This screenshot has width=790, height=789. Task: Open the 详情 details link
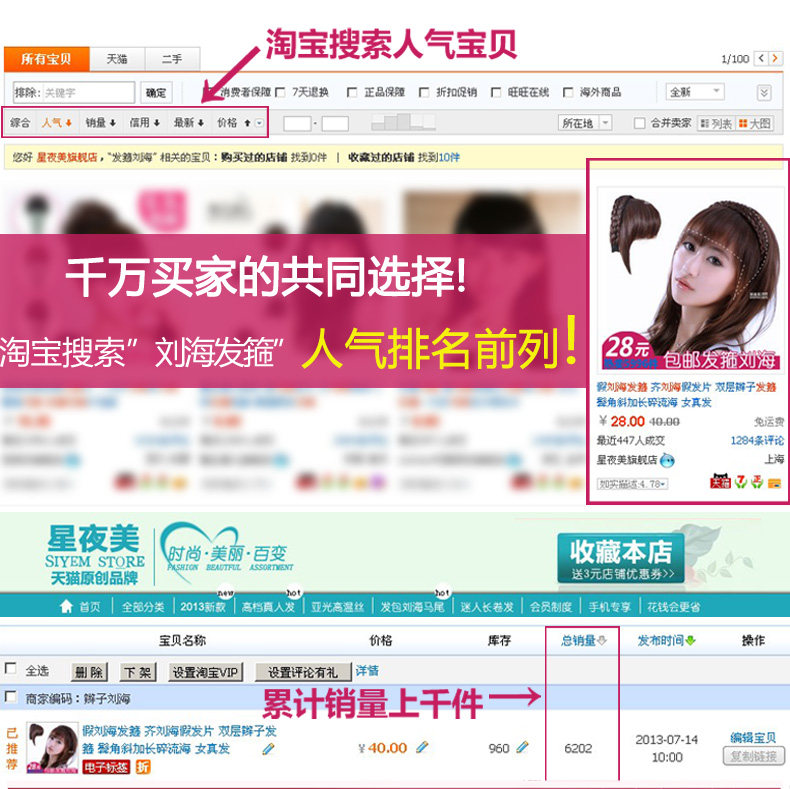click(367, 671)
